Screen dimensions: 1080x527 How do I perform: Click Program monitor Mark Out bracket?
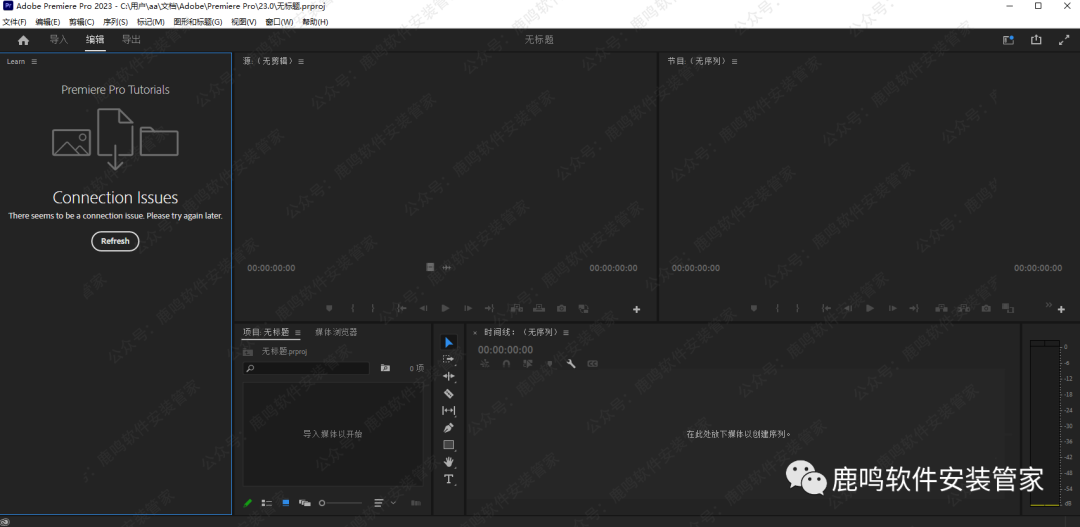pyautogui.click(x=798, y=309)
